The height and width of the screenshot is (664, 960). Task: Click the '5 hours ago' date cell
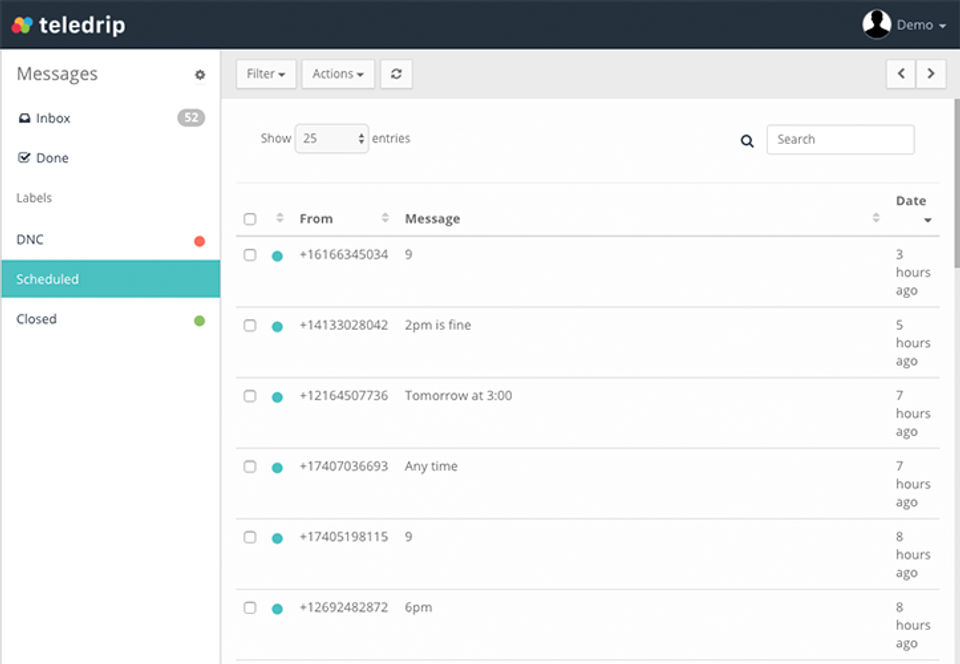click(913, 343)
